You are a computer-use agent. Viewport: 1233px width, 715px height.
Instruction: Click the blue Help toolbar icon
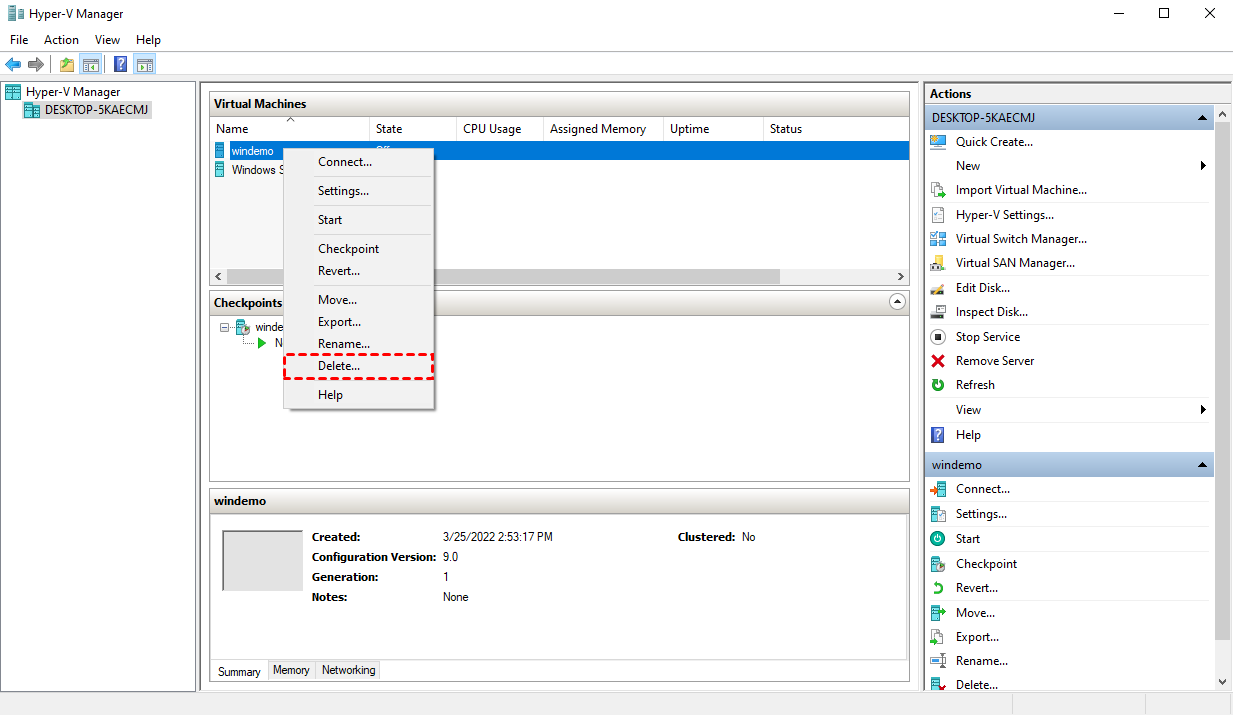[120, 65]
